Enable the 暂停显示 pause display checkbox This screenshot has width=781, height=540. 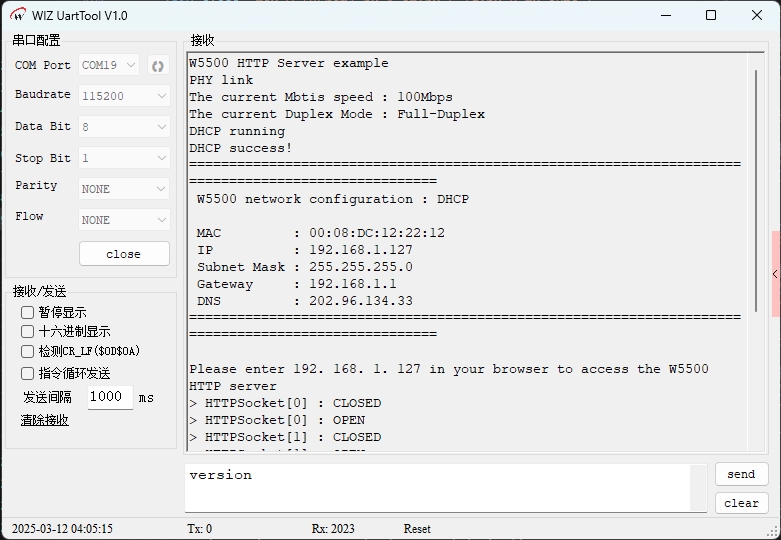tap(28, 312)
